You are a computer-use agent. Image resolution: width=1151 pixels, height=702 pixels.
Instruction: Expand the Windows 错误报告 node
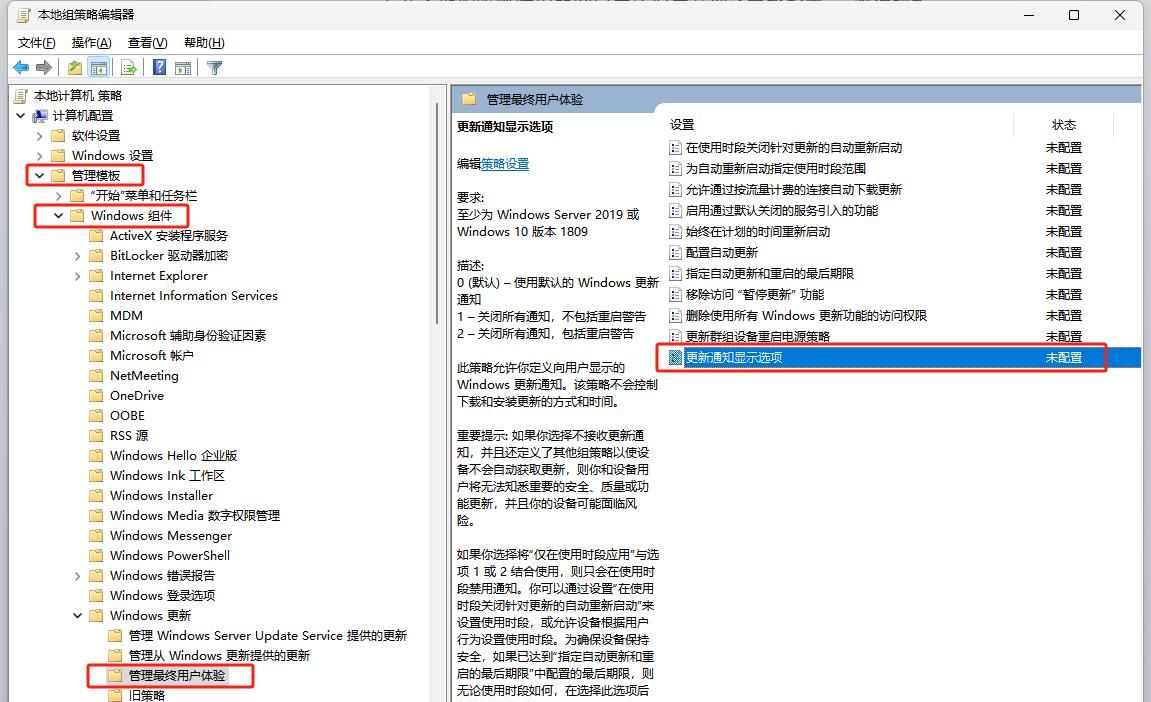[x=78, y=575]
